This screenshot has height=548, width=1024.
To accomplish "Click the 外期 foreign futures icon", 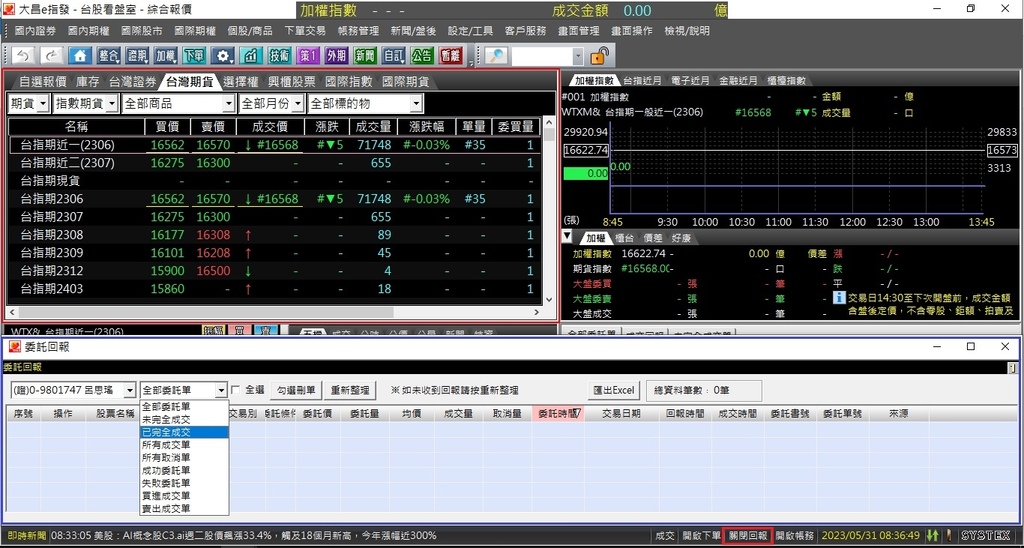I will point(336,56).
